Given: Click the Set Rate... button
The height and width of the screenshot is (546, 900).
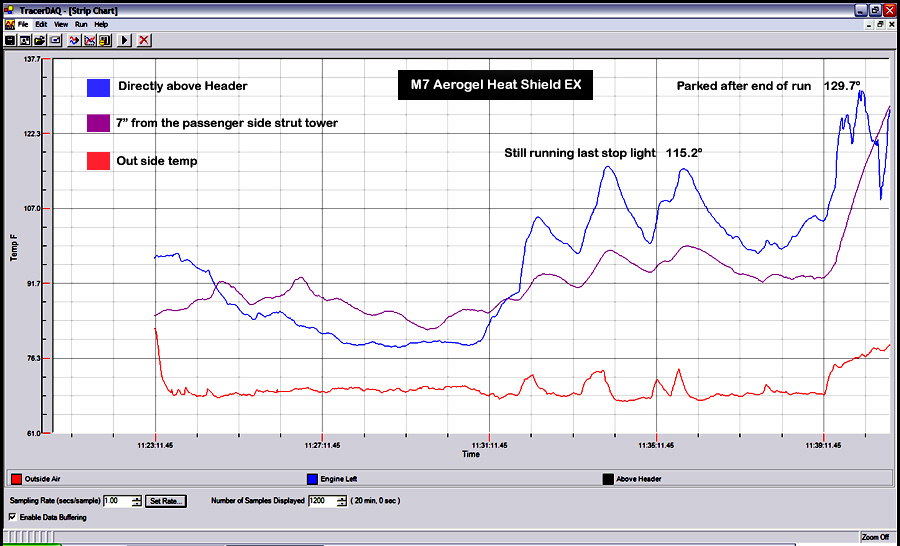Looking at the screenshot, I should (x=166, y=500).
